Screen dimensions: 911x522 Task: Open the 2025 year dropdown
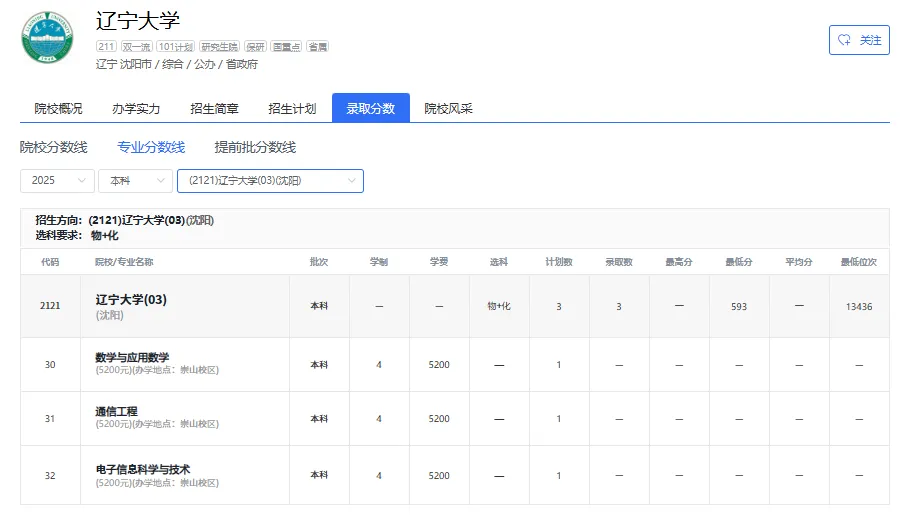[58, 181]
